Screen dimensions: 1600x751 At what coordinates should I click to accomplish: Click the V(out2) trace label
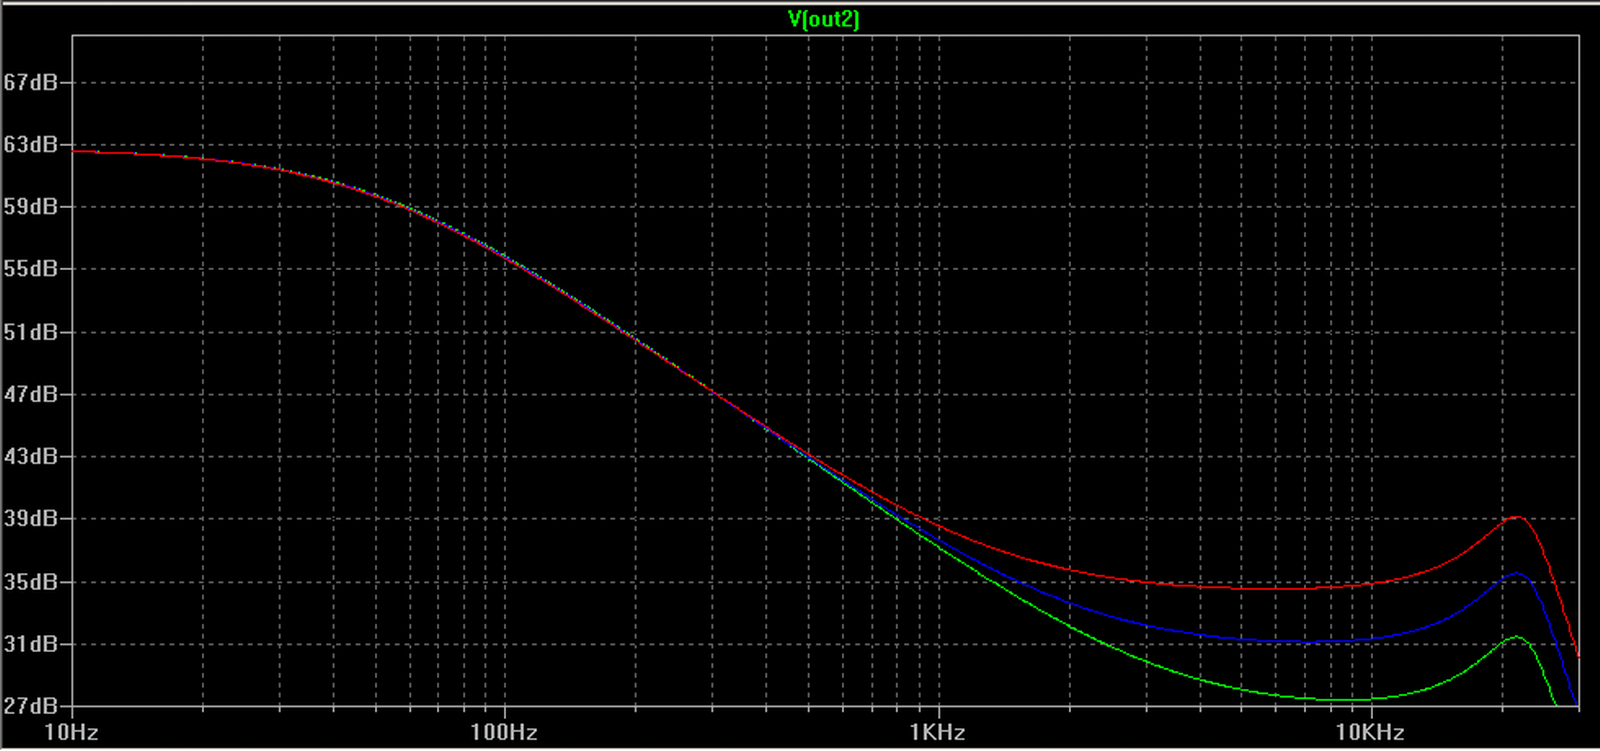tap(823, 19)
